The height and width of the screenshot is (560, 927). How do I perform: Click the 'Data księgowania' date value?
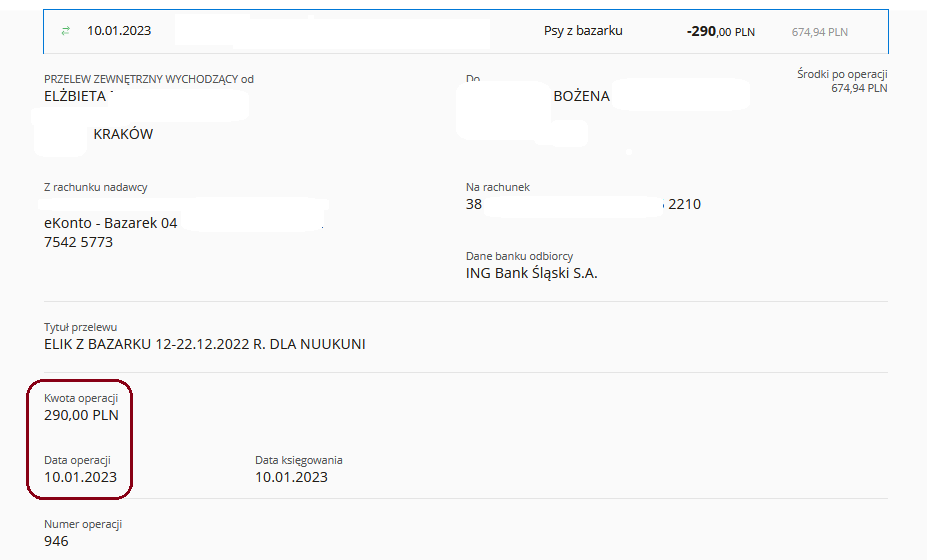pos(291,477)
